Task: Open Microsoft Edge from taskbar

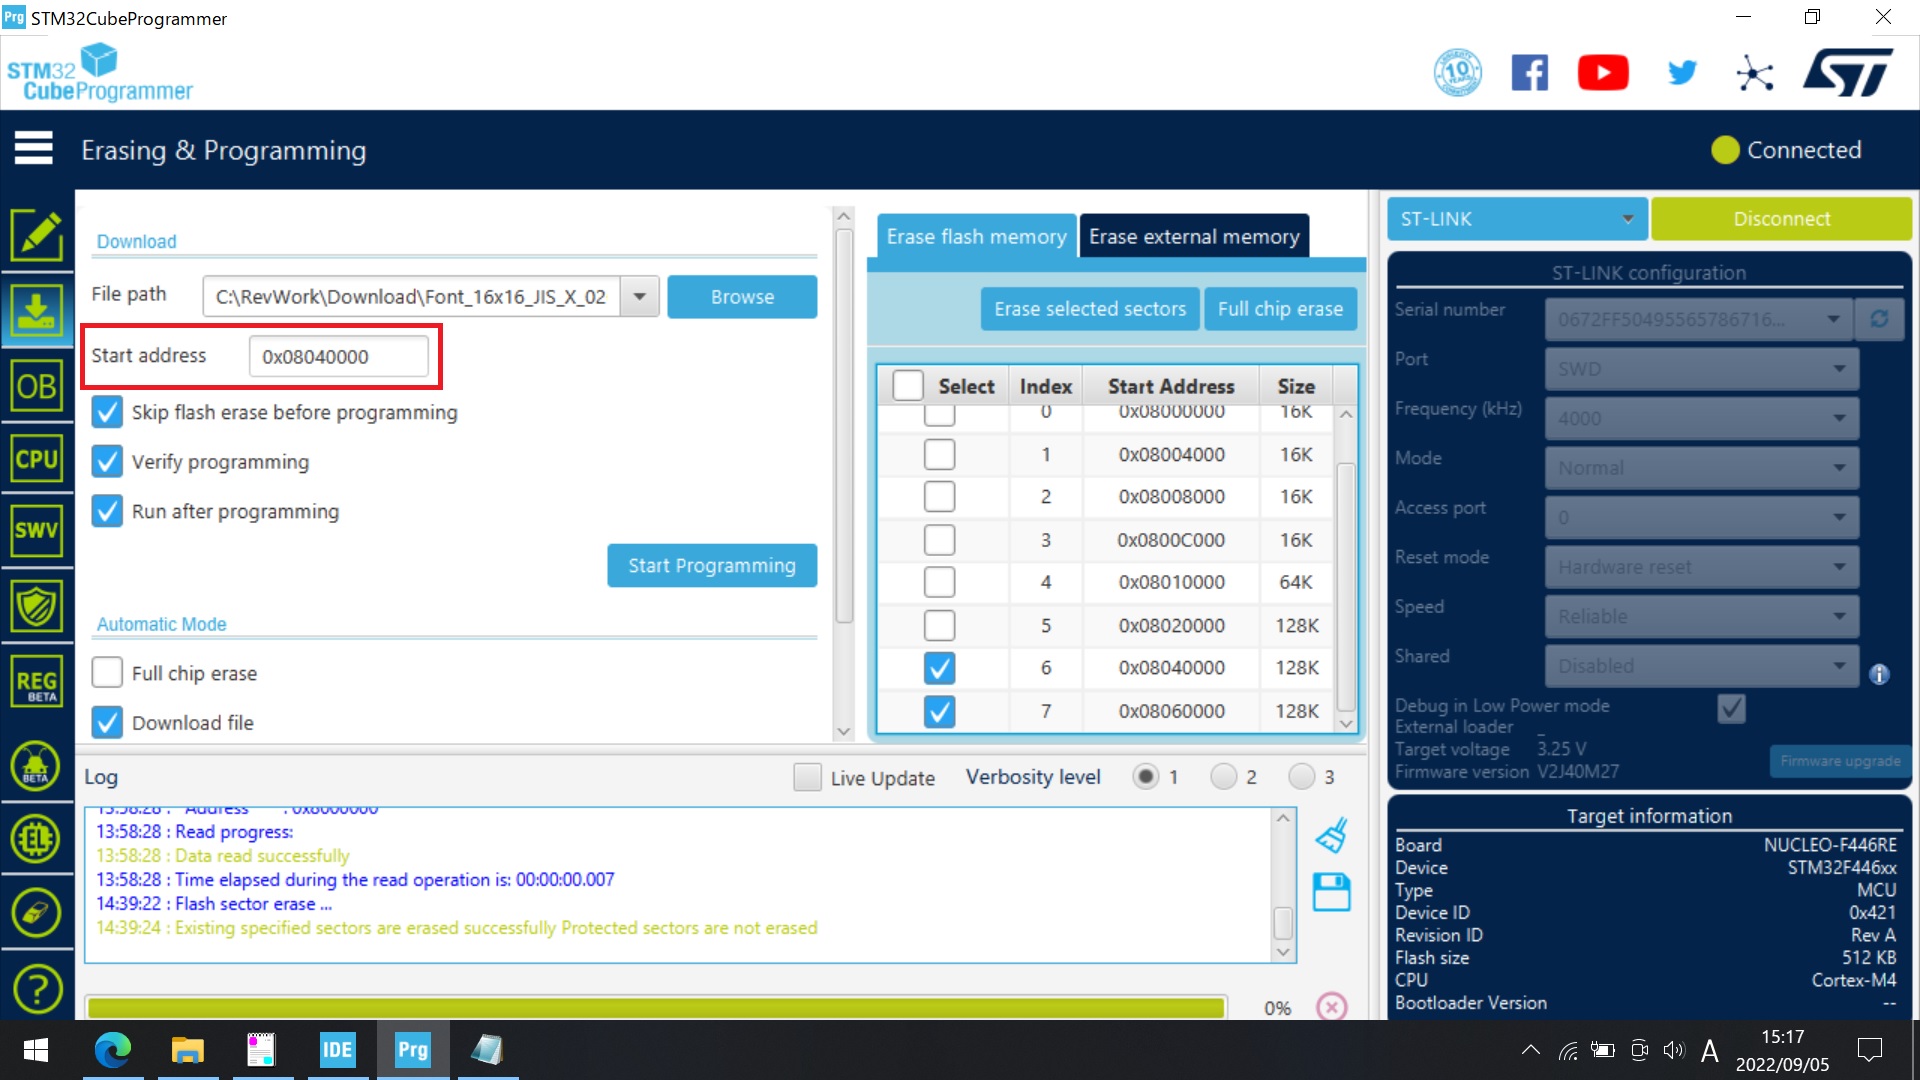Action: 113,1049
